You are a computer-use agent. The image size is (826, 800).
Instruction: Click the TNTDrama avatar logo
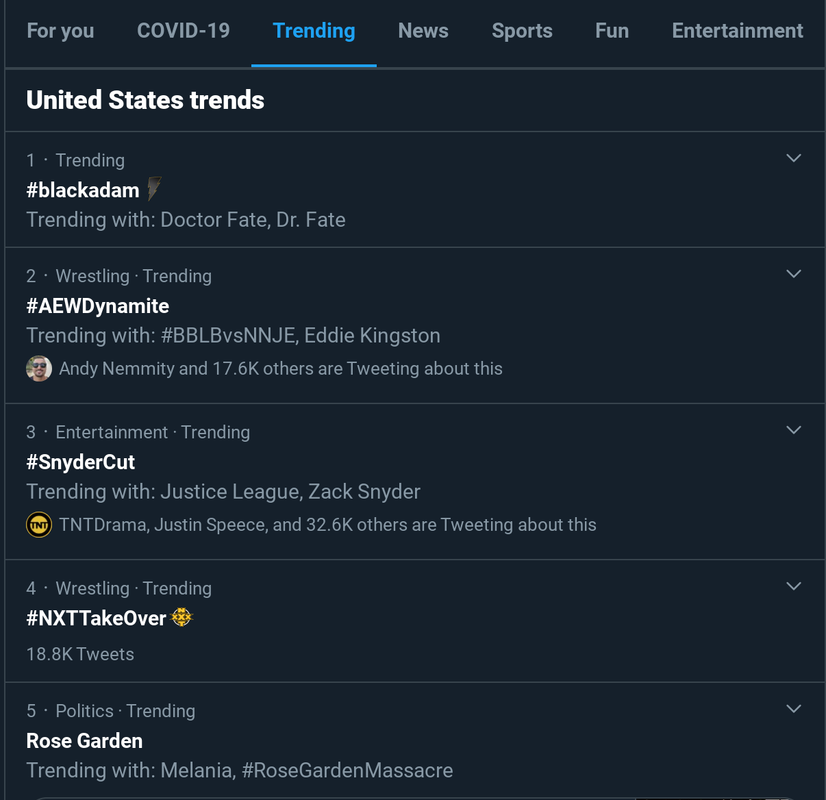39,524
